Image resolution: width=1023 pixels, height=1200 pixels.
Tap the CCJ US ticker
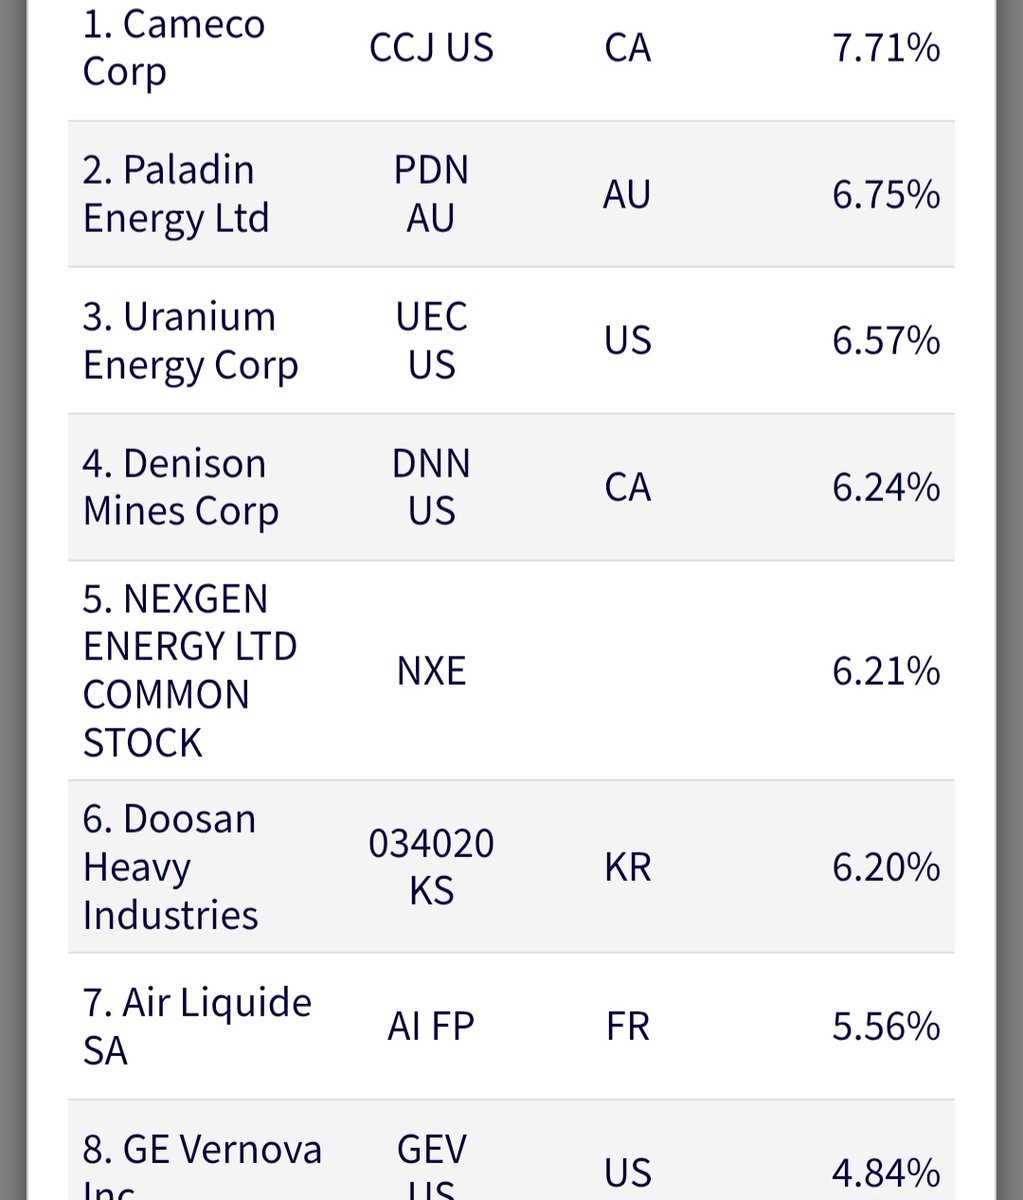click(x=431, y=48)
